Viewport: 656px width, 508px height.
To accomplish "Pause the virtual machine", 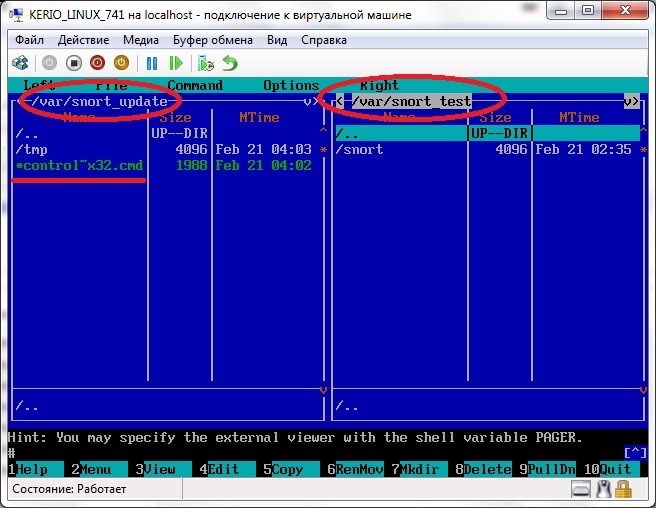I will (152, 63).
